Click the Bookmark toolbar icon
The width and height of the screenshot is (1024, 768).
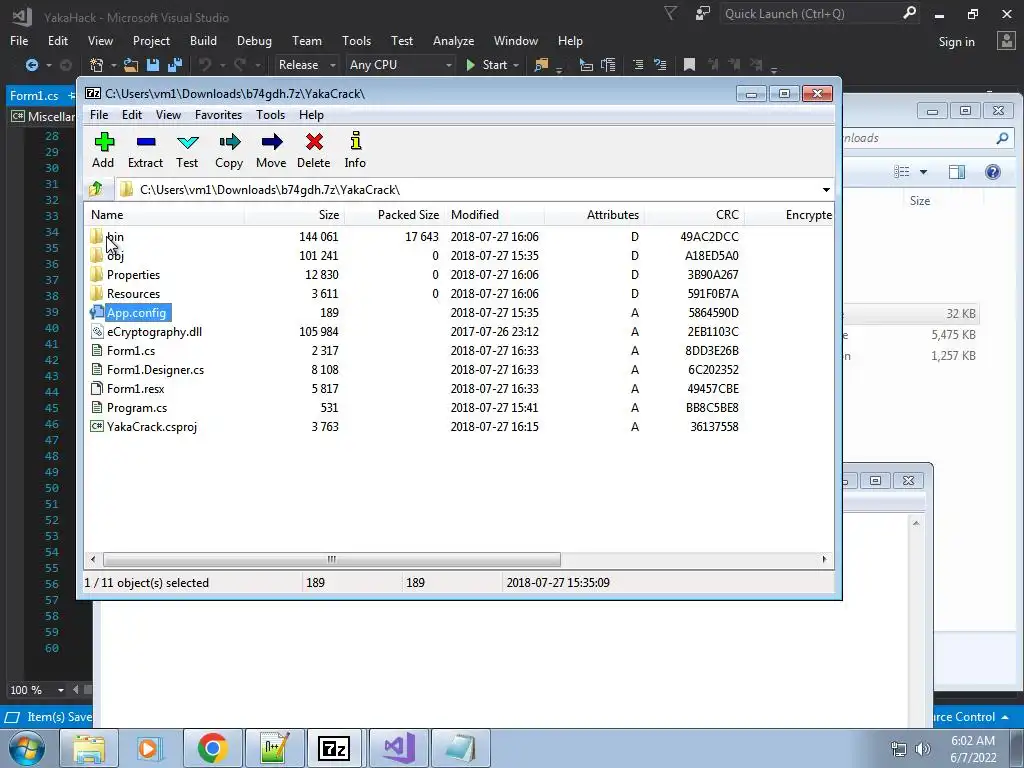coord(689,65)
